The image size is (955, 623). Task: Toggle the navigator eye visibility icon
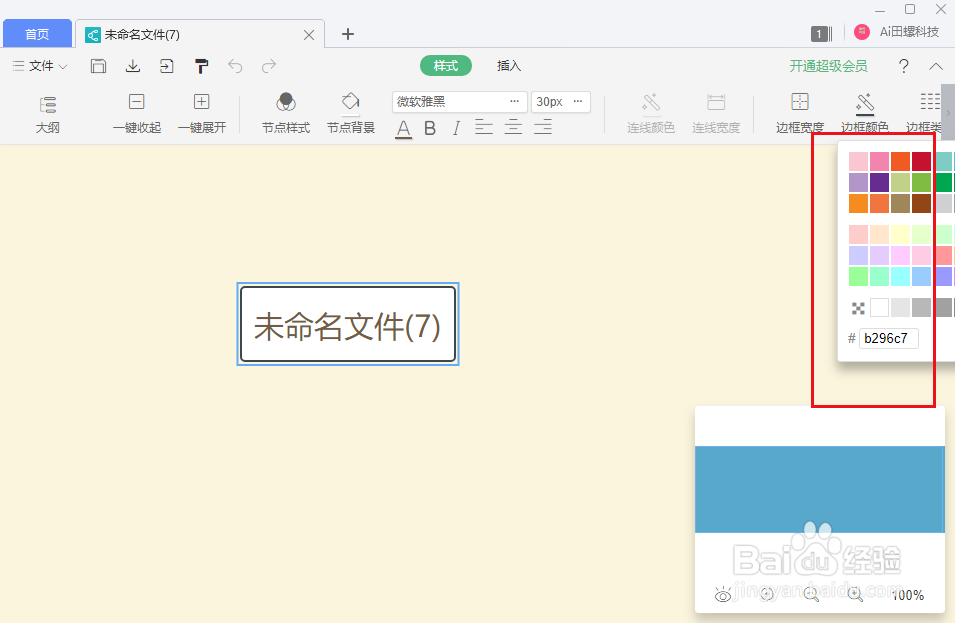[723, 594]
